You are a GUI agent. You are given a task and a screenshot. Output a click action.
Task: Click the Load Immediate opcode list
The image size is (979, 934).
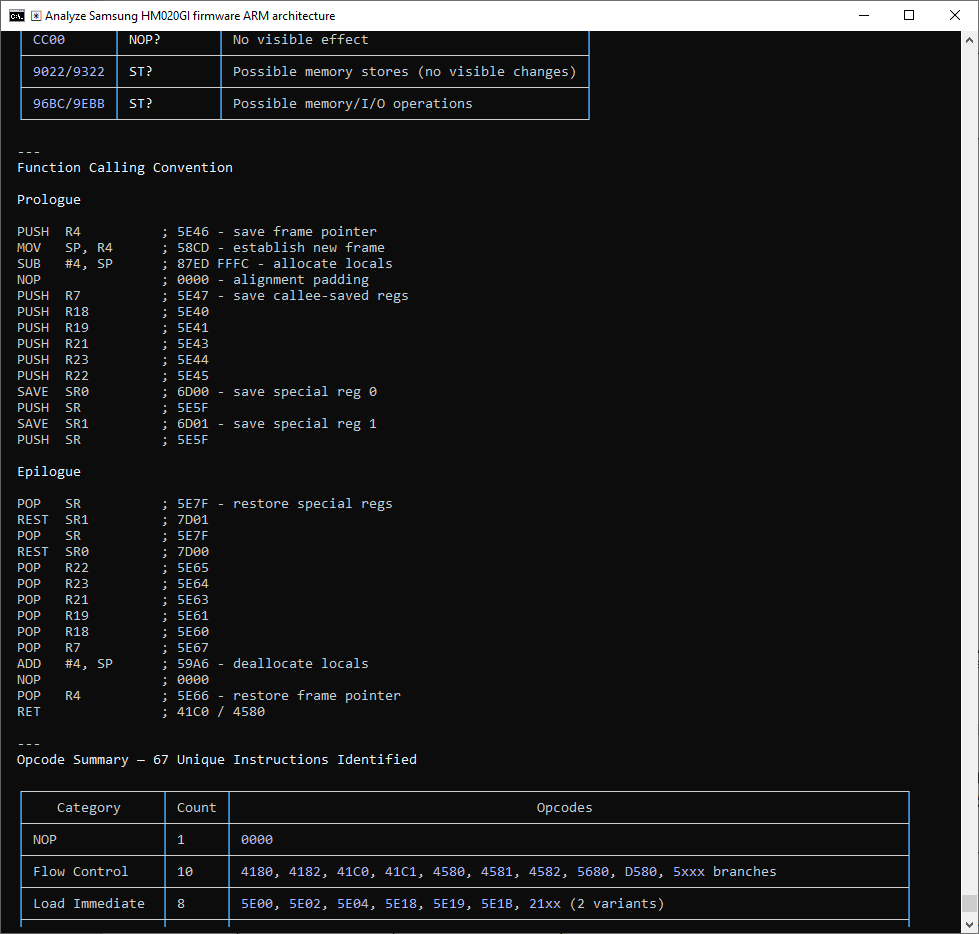(453, 903)
